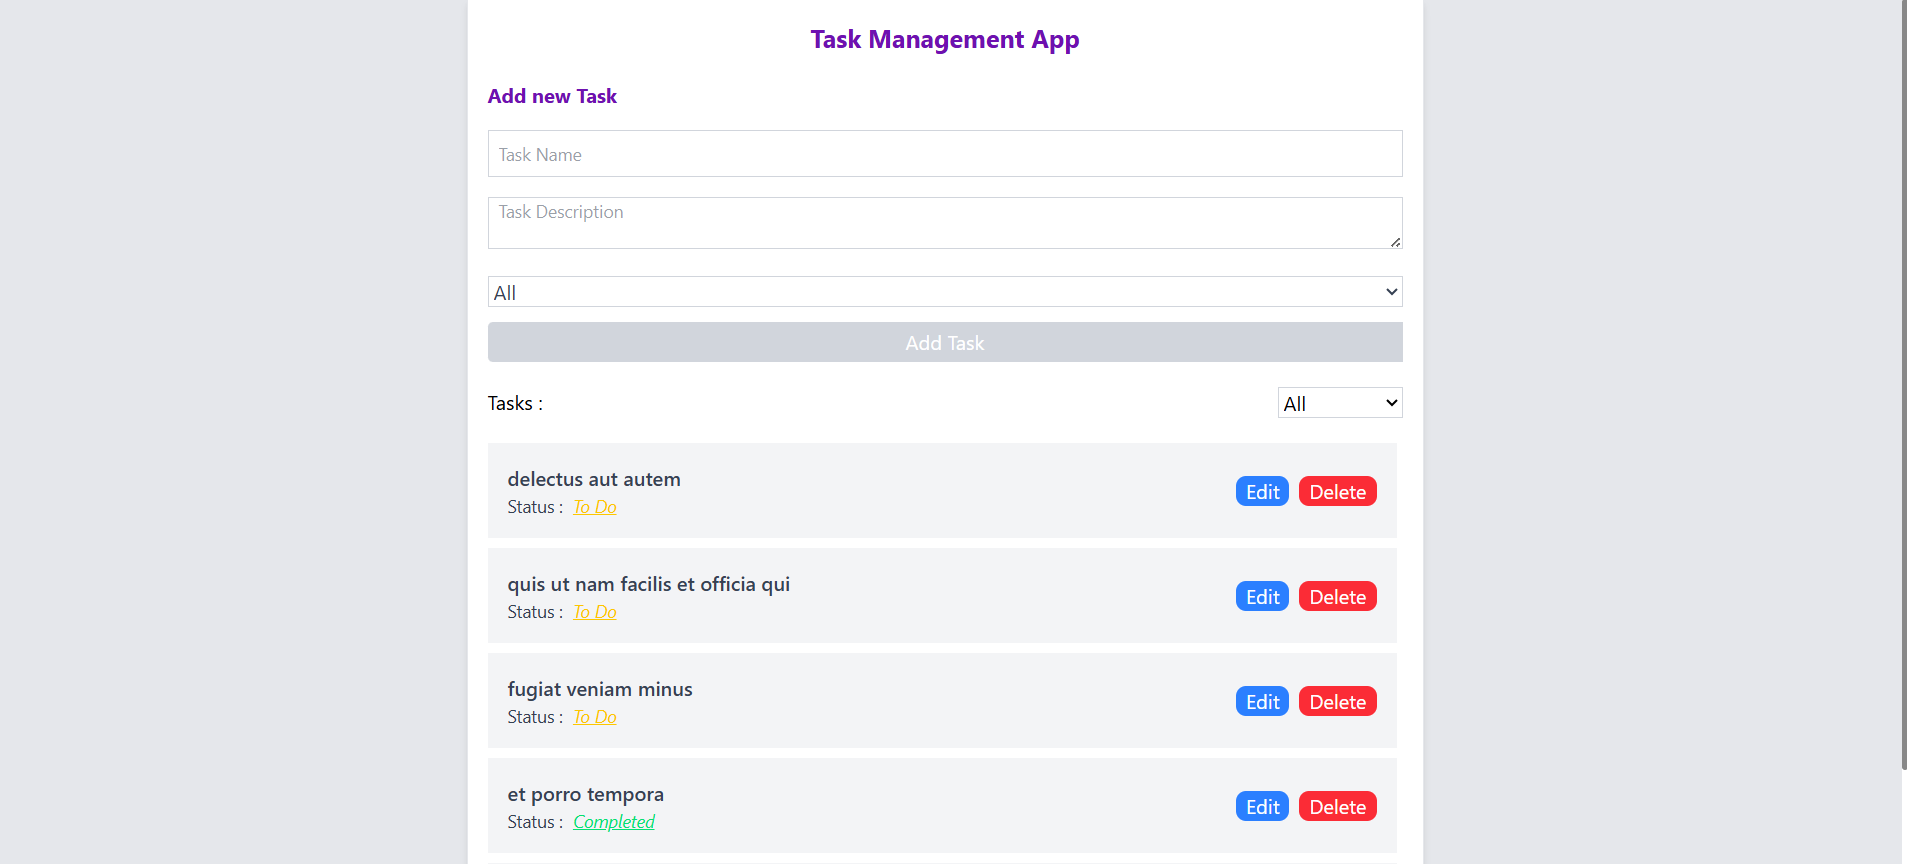The image size is (1907, 864).
Task: Click the page's vertical scrollbar
Action: click(x=1904, y=385)
